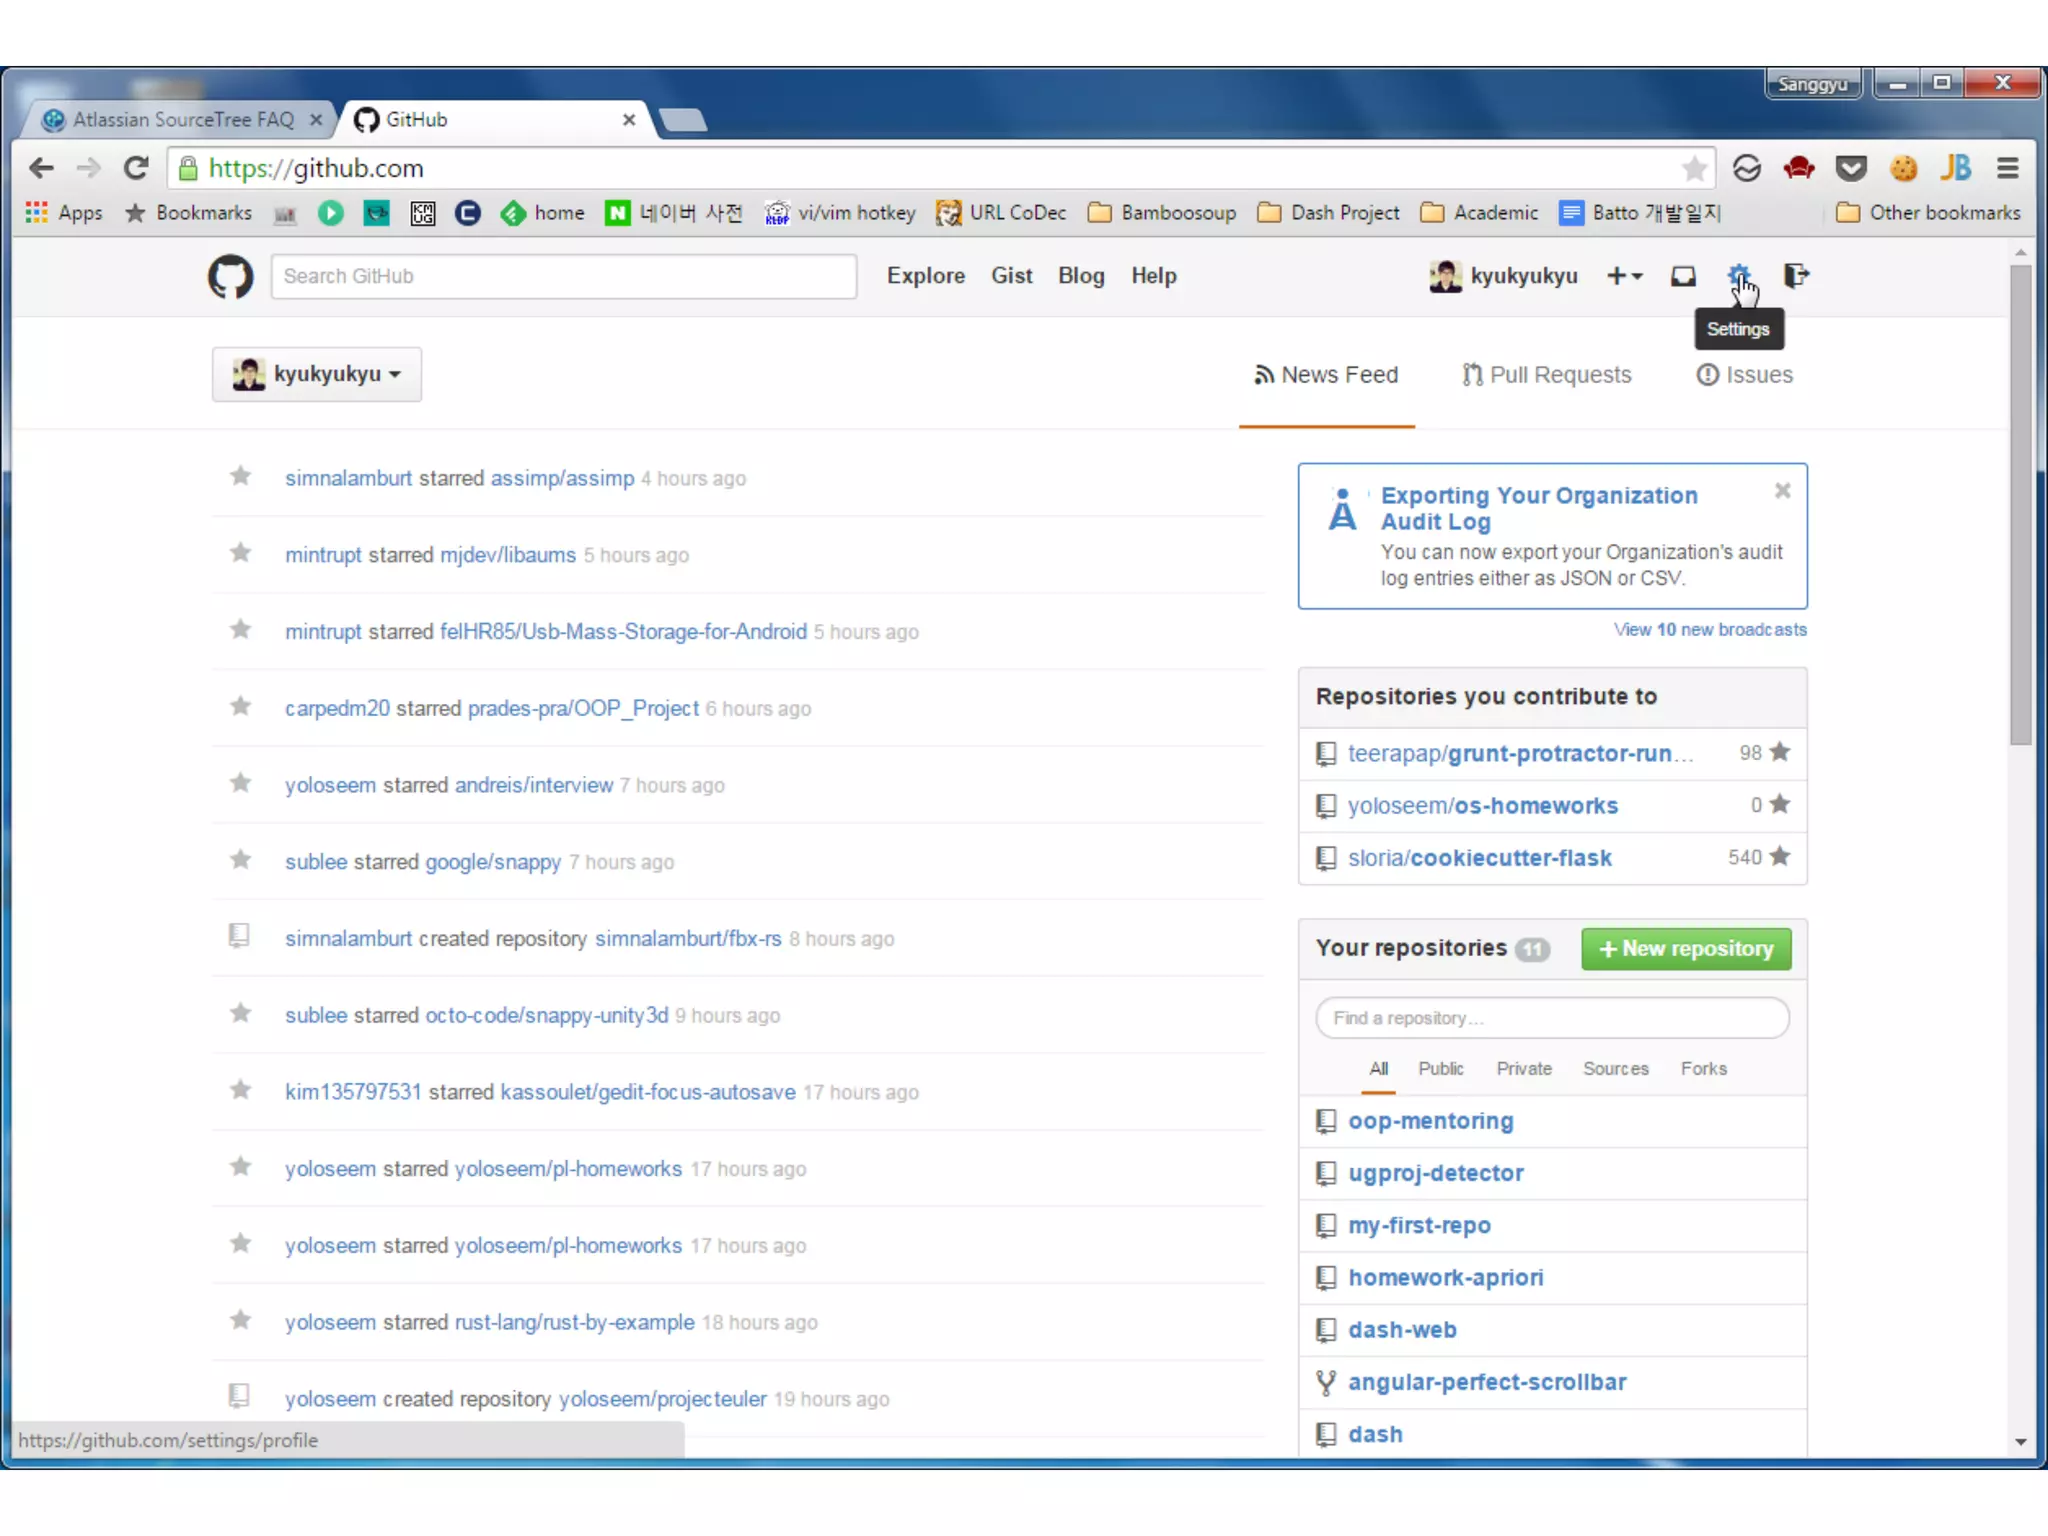The width and height of the screenshot is (2048, 1536).
Task: Filter repositories by Public
Action: coord(1440,1068)
